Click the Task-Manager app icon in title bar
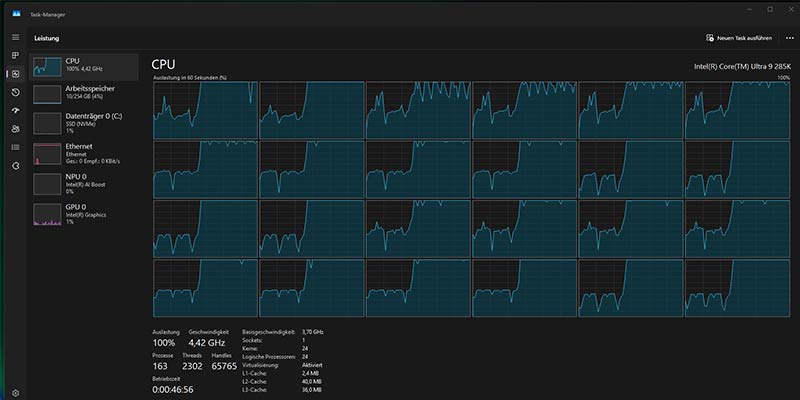Image resolution: width=800 pixels, height=400 pixels. (15, 14)
